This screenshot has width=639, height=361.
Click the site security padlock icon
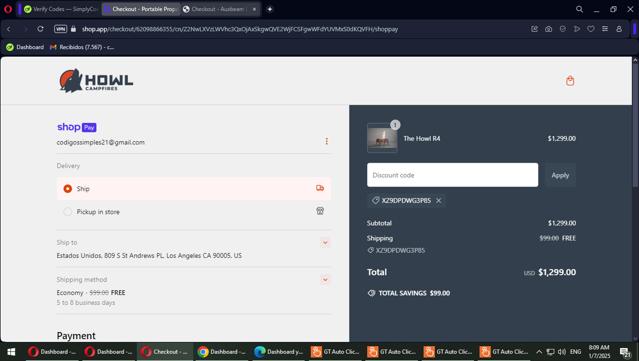click(x=73, y=29)
